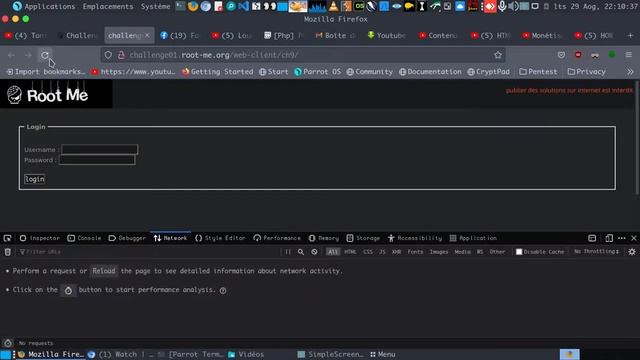Filter requests by XHR
The image size is (640, 360).
pos(396,252)
